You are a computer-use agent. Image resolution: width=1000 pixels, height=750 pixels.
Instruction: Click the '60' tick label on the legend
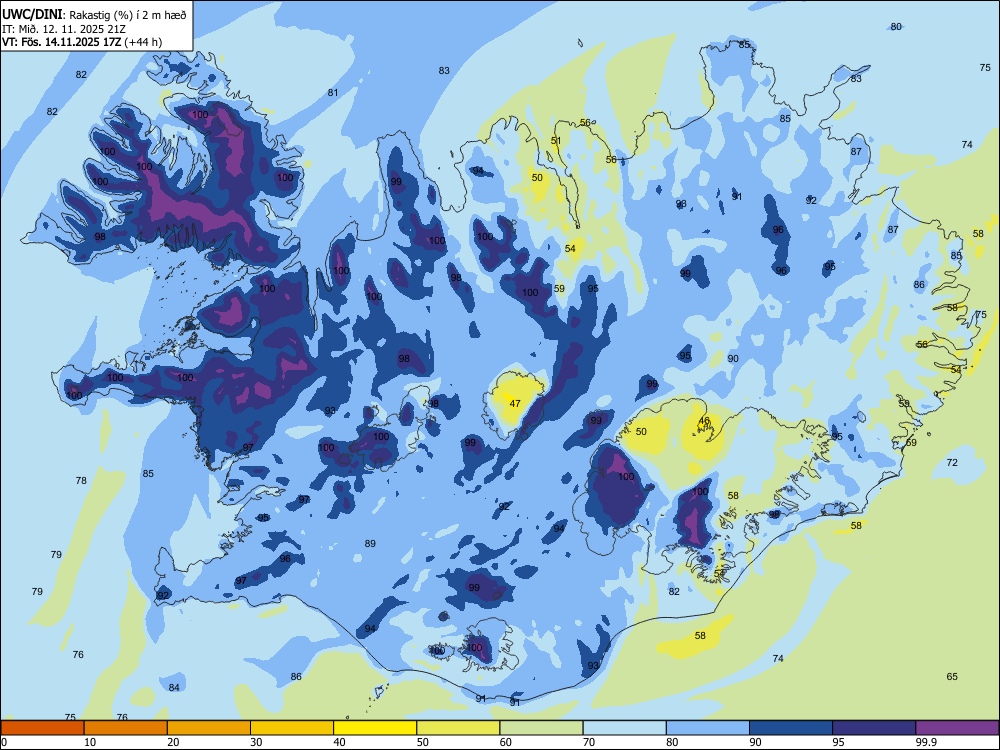click(506, 742)
